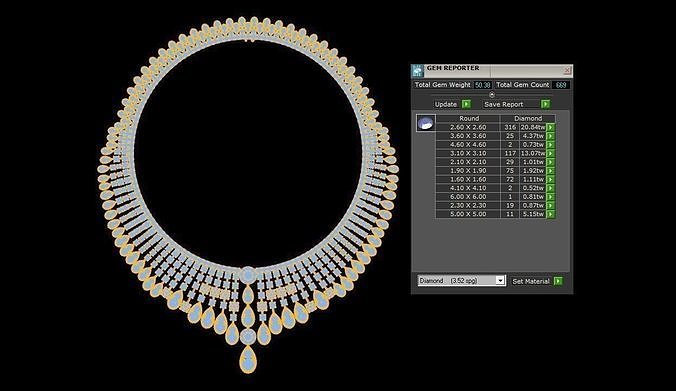Click green arrow for 2.60 X 2.60 row
676x391 pixels.
coord(551,127)
